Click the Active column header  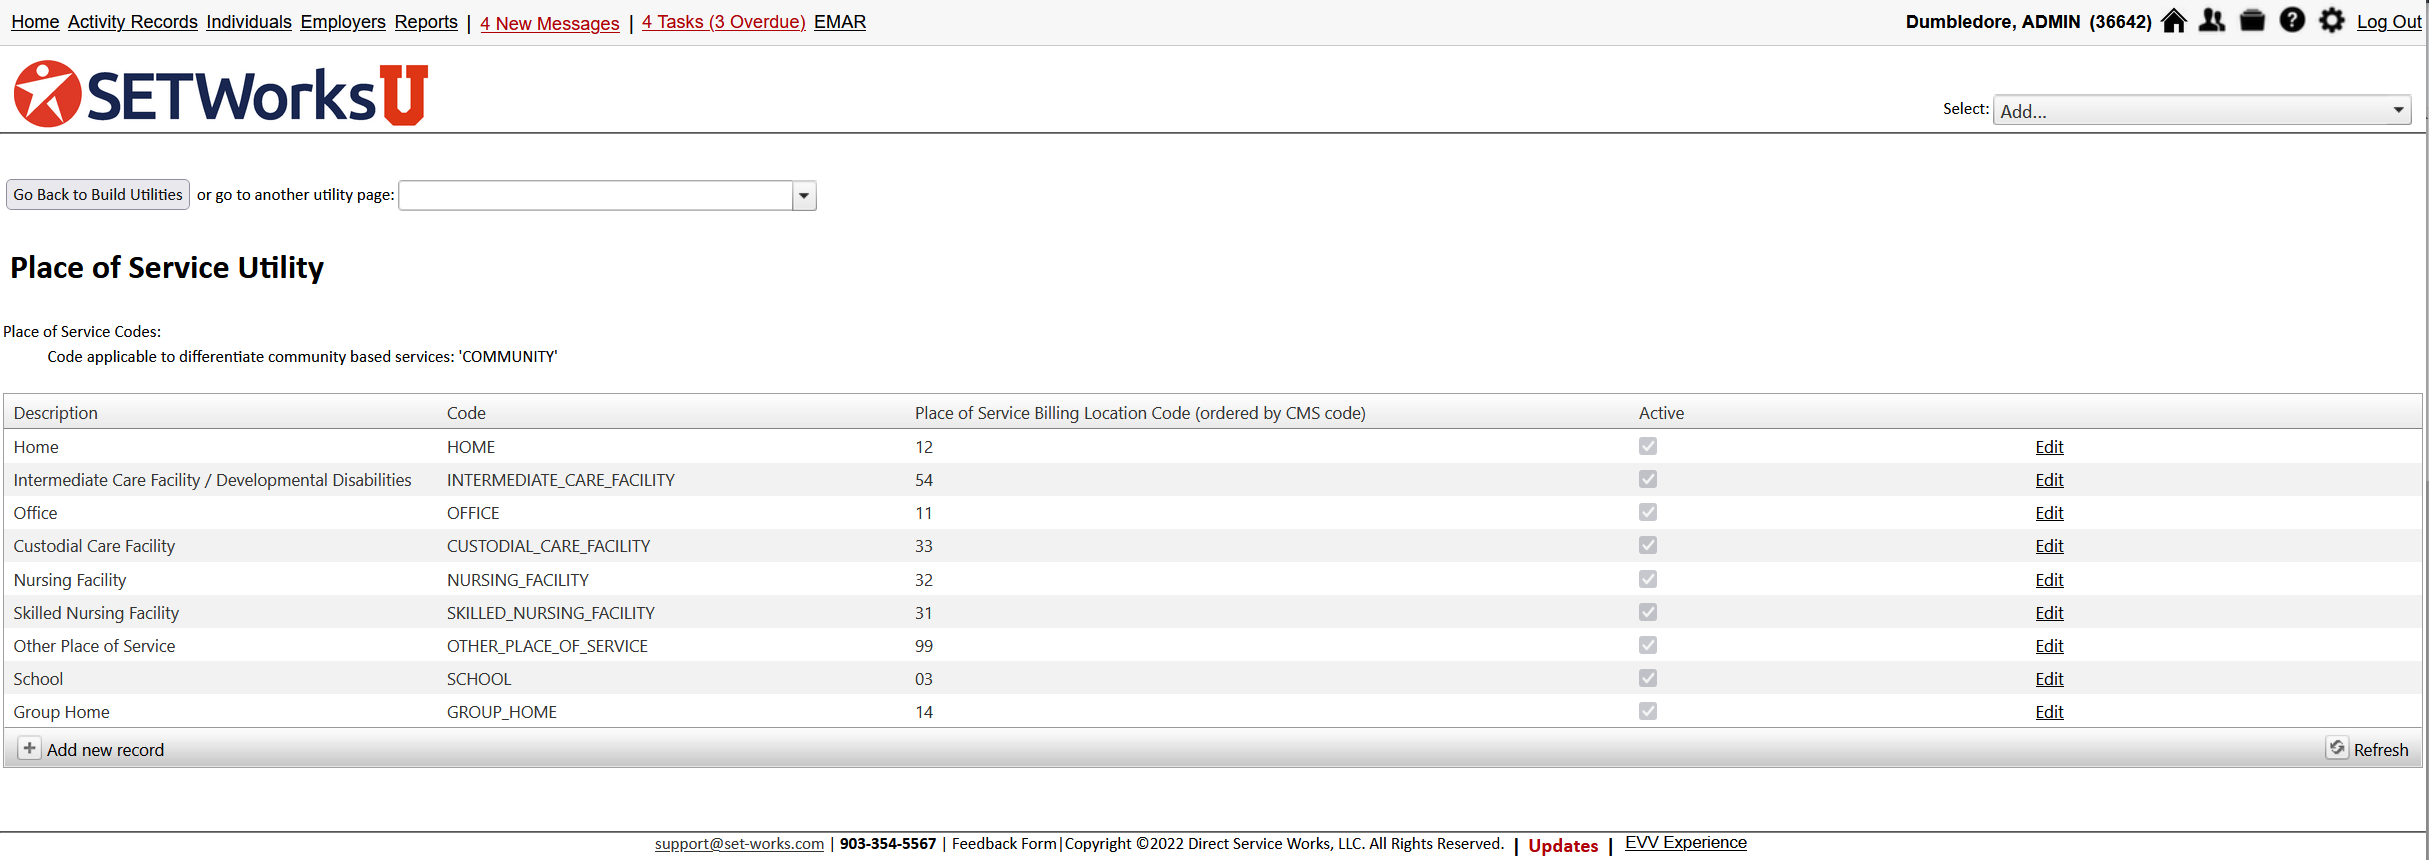(1661, 413)
